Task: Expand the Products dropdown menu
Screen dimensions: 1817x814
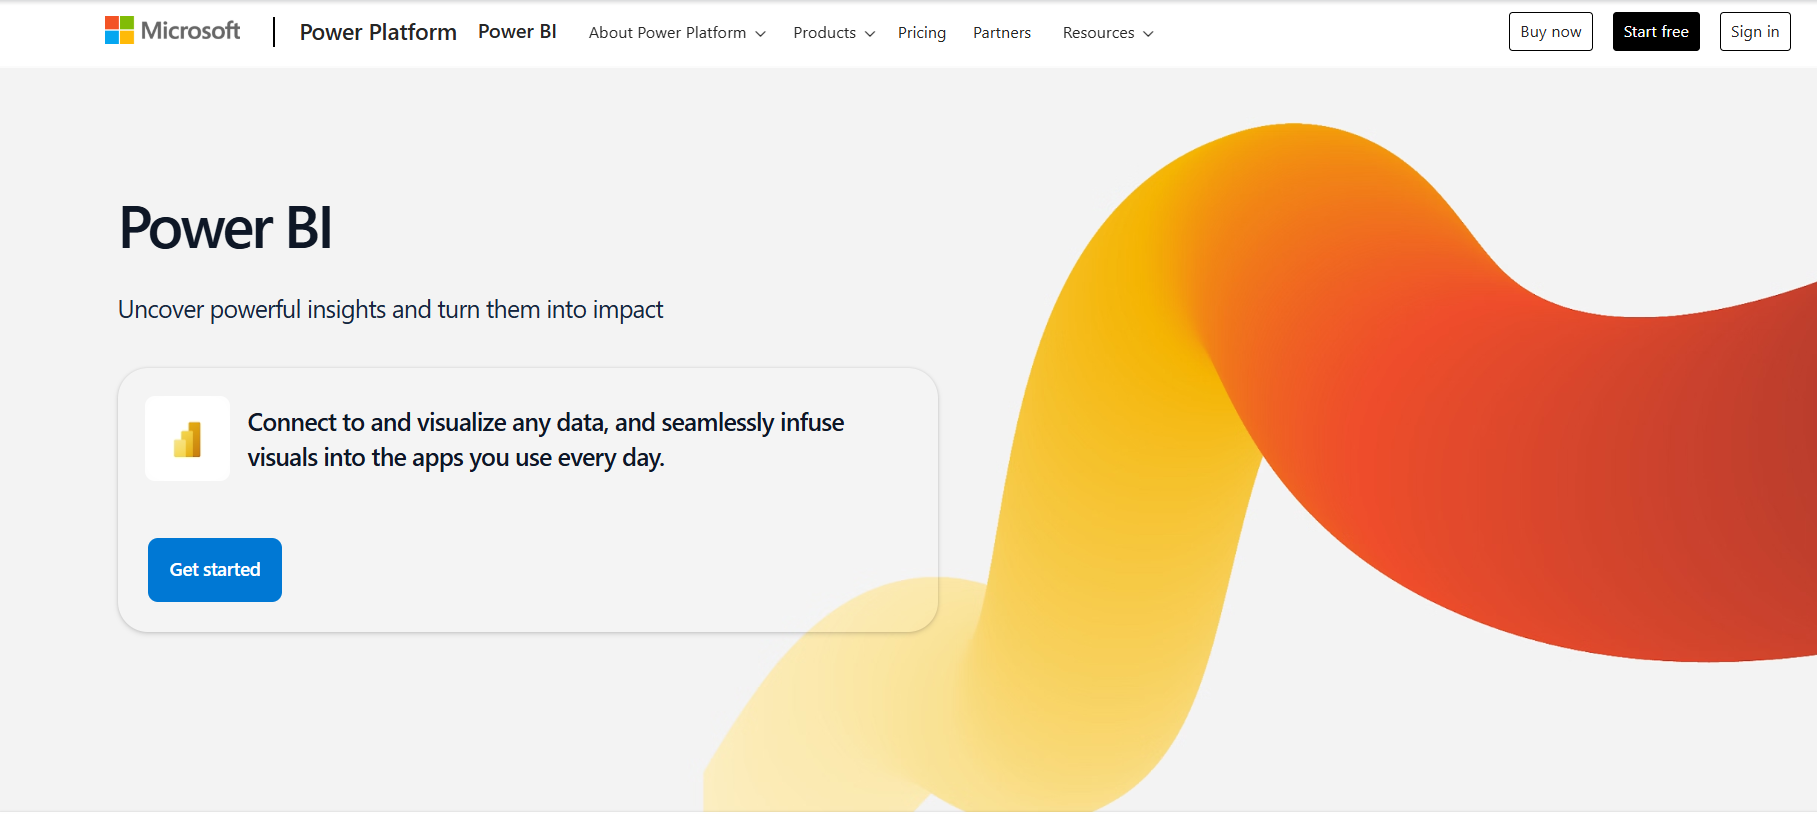Action: tap(824, 33)
